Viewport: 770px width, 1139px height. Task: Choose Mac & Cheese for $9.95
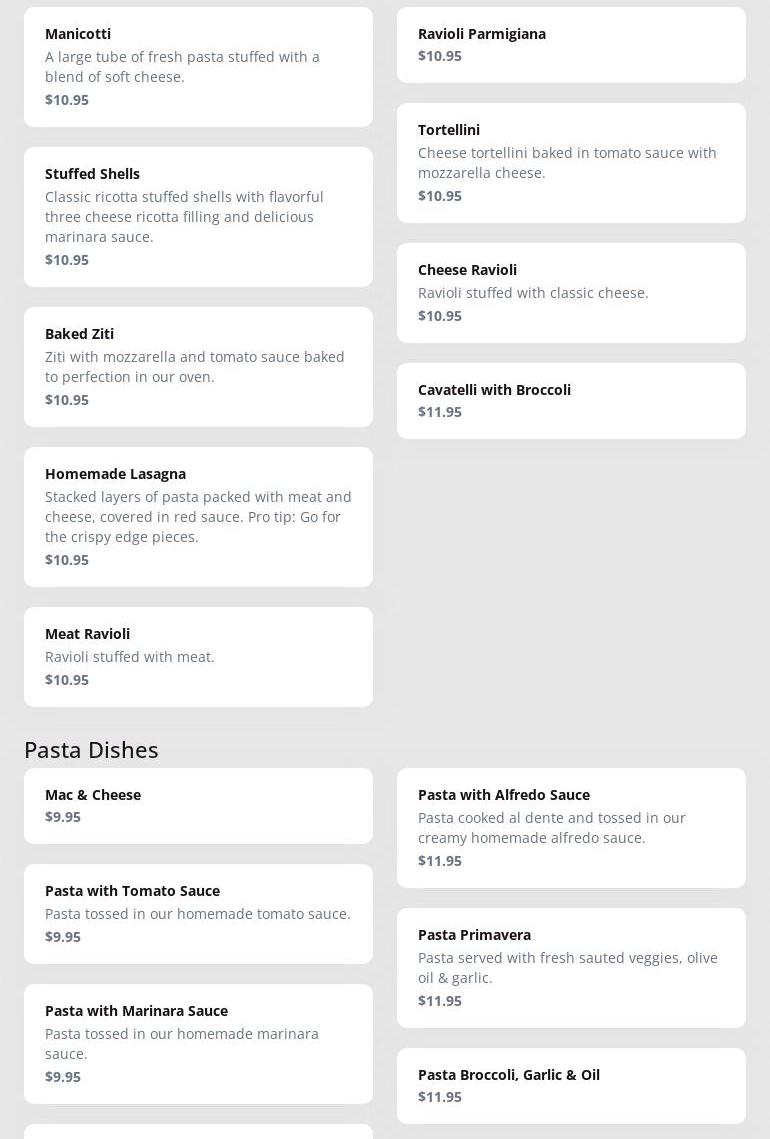[x=198, y=805]
